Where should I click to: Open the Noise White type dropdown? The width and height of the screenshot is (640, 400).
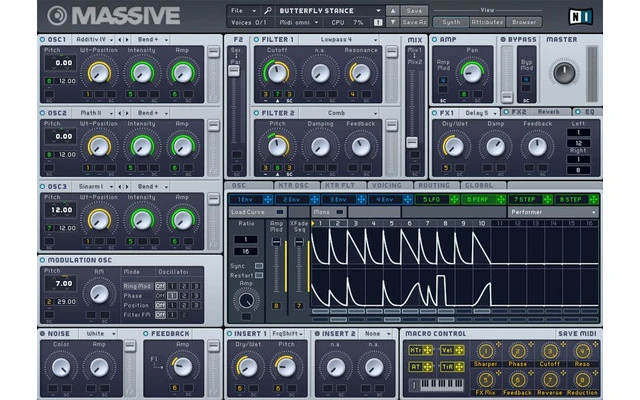[99, 333]
